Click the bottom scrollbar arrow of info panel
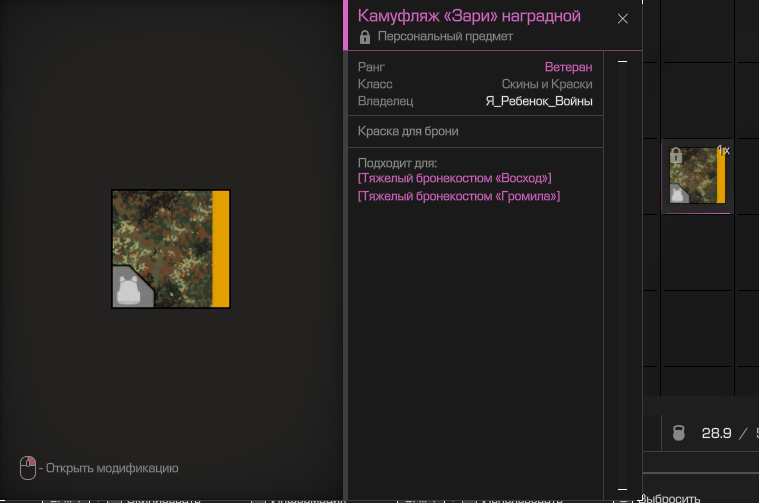This screenshot has width=759, height=503. (622, 489)
